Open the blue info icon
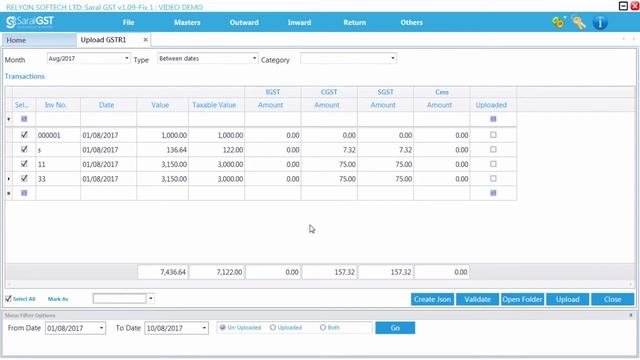The height and width of the screenshot is (360, 640). tap(600, 22)
